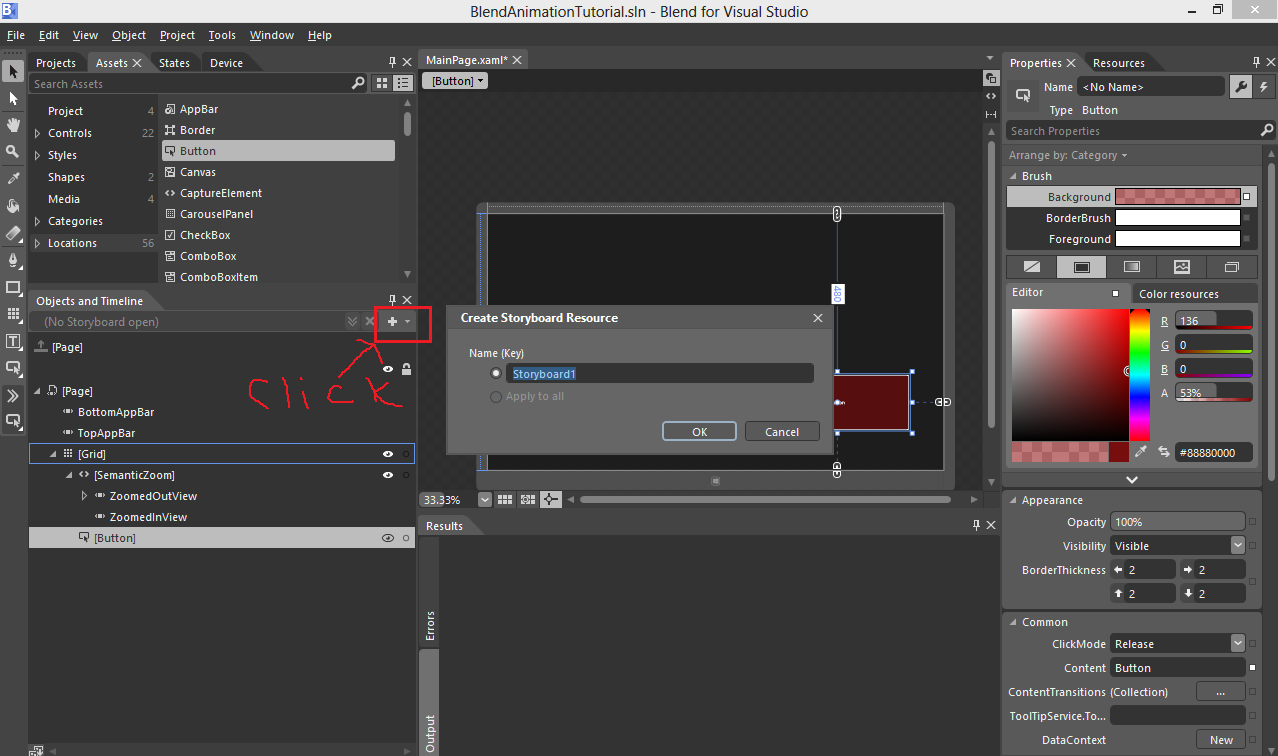This screenshot has width=1278, height=756.
Task: Hide the [Grid] object with its eye toggle
Action: tap(388, 453)
